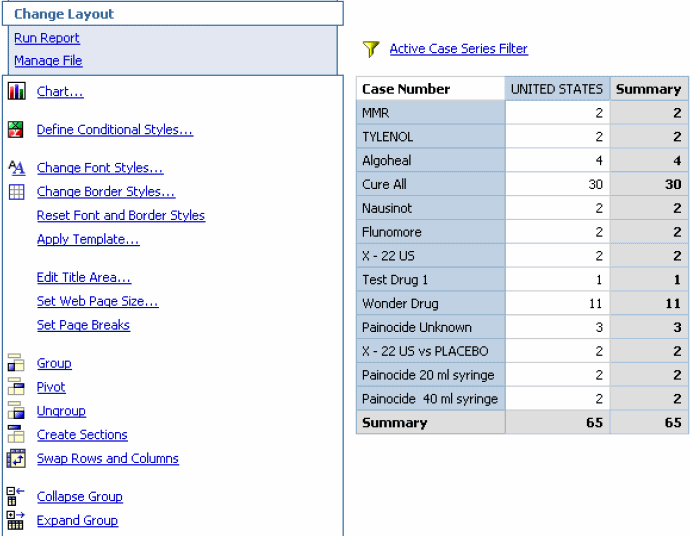
Task: Click Algoheal's UNITED STATES value 4
Action: click(557, 160)
